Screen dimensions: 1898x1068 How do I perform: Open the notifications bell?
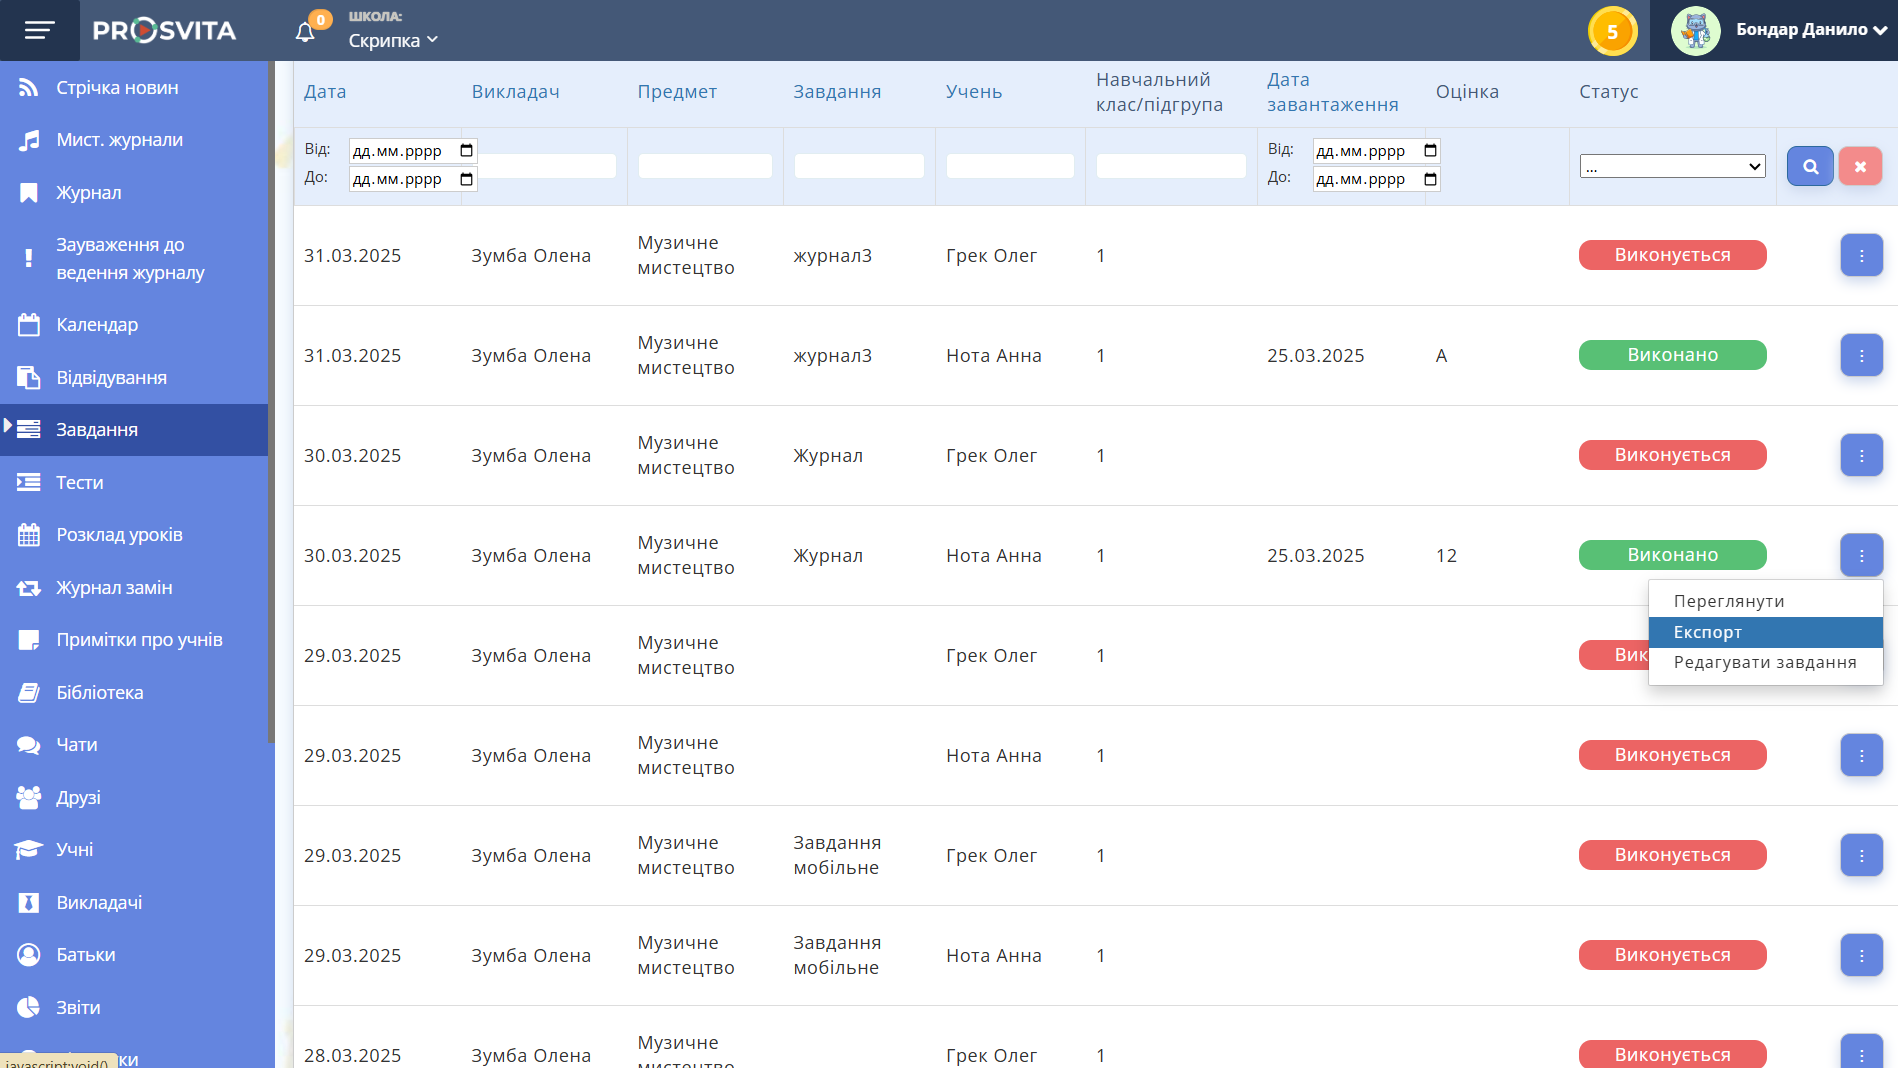[x=305, y=32]
